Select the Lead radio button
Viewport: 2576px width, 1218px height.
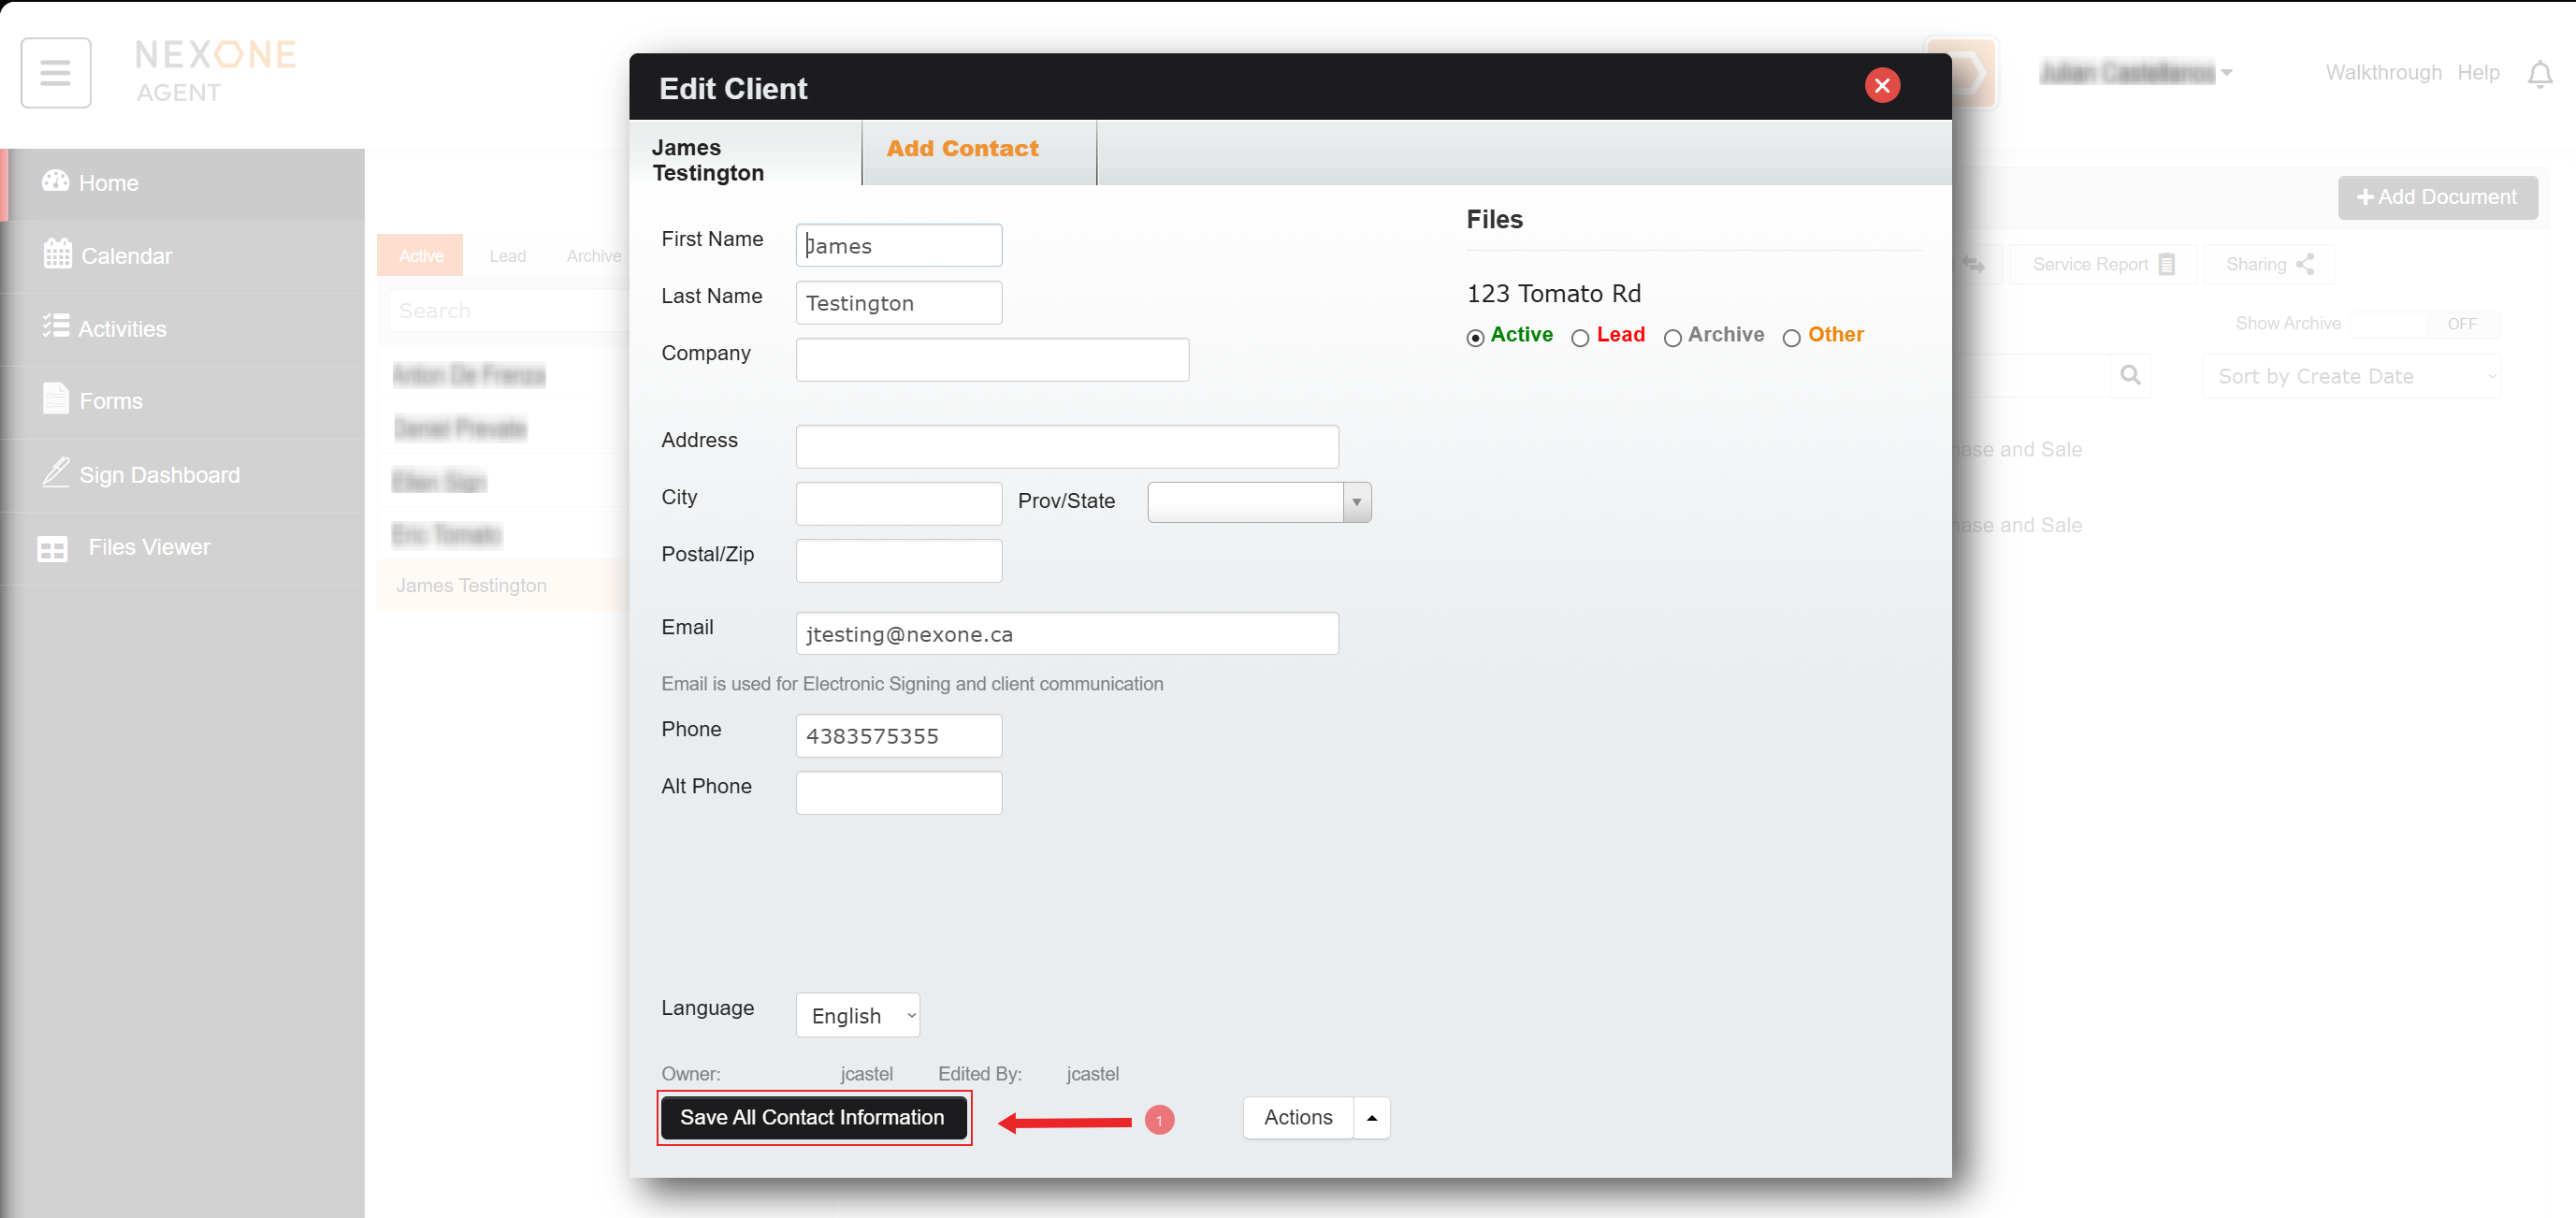coord(1580,338)
